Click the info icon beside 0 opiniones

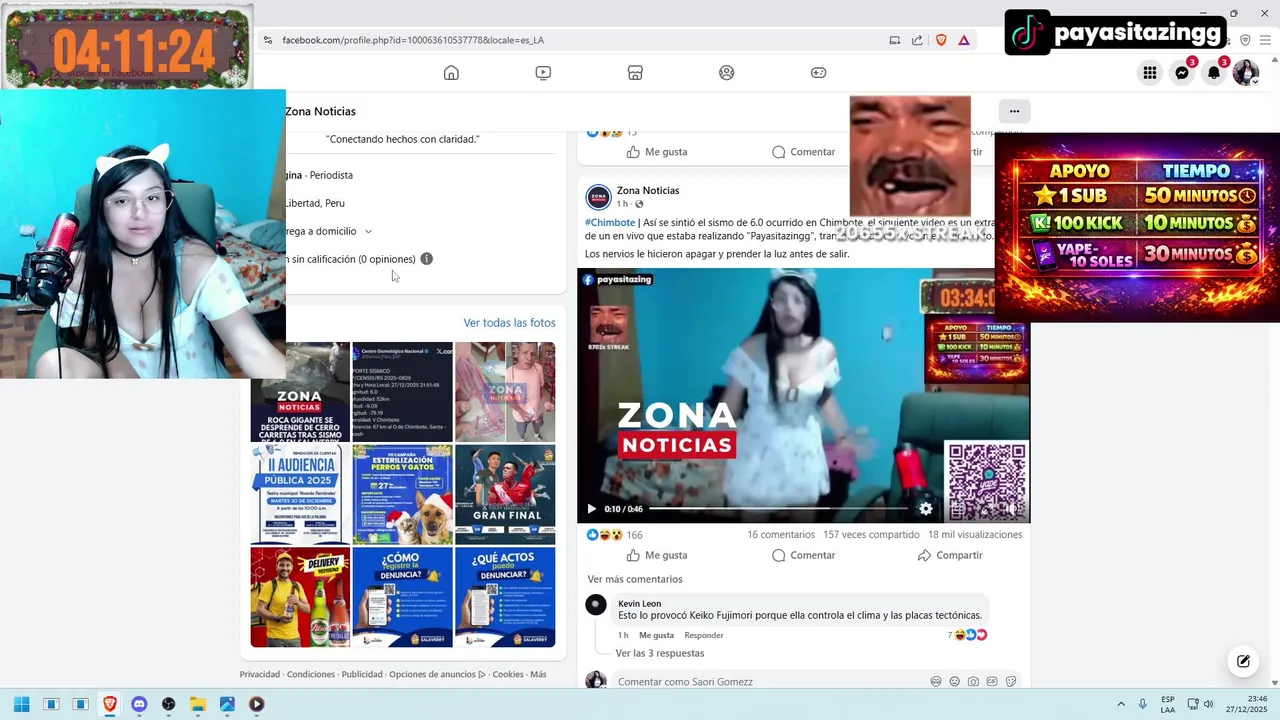click(426, 259)
